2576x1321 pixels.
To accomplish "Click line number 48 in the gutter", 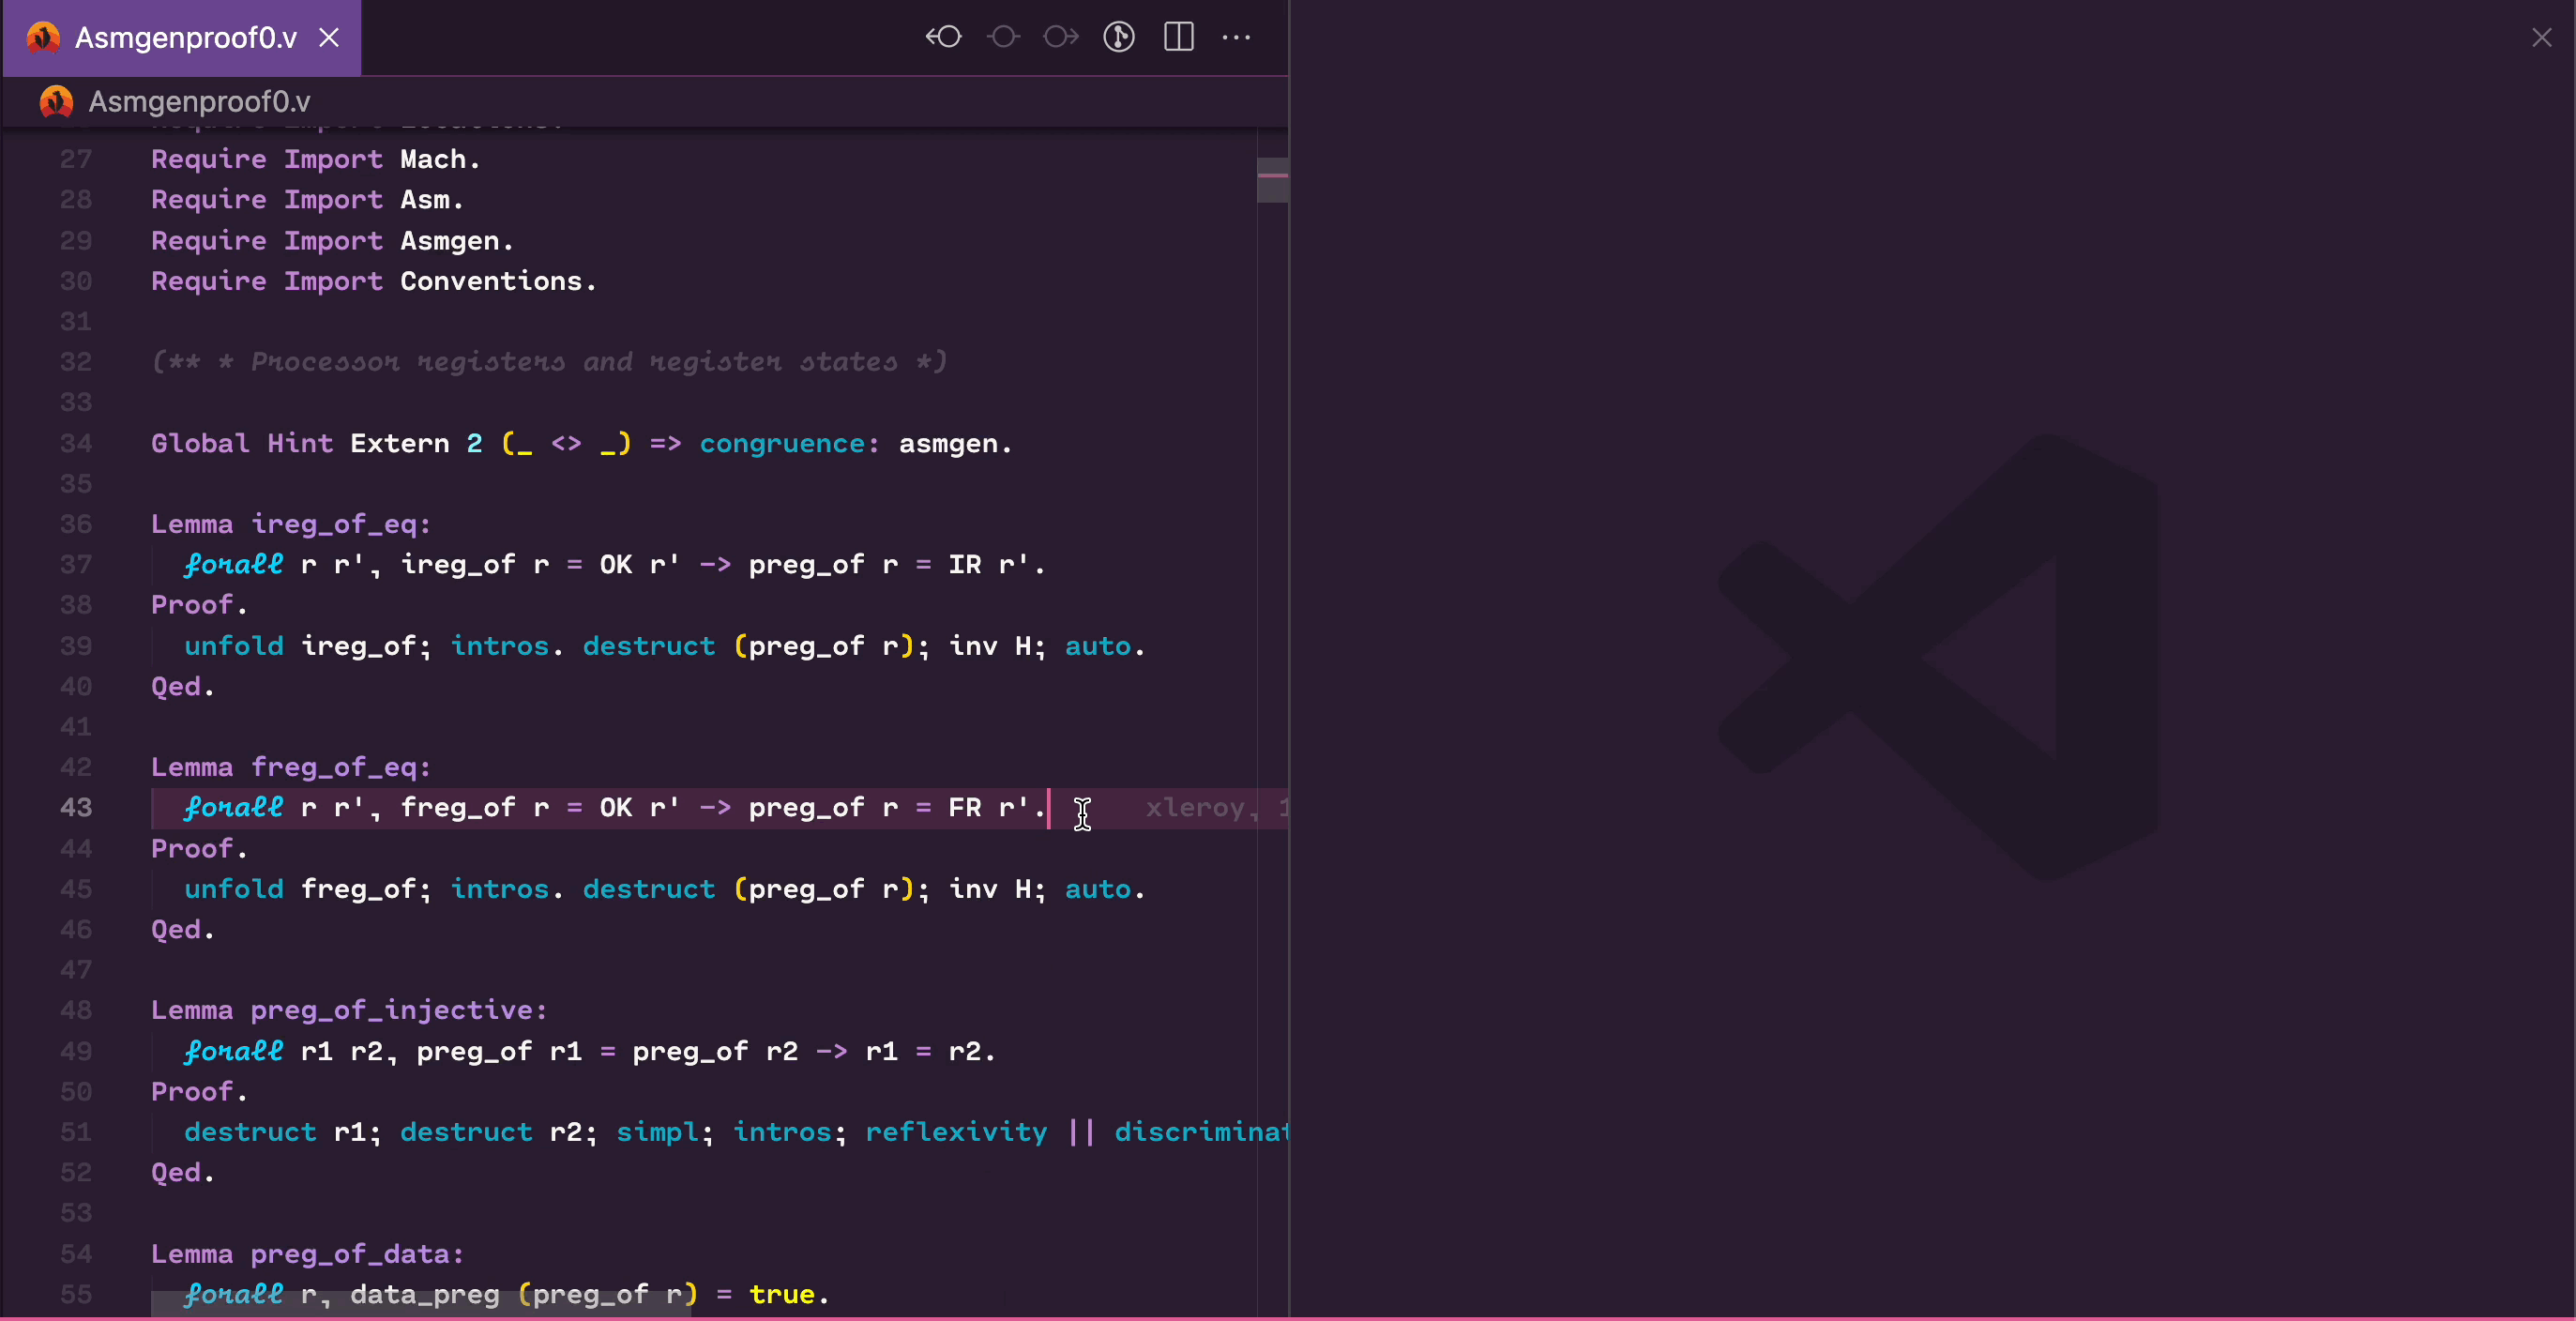I will pos(76,1010).
